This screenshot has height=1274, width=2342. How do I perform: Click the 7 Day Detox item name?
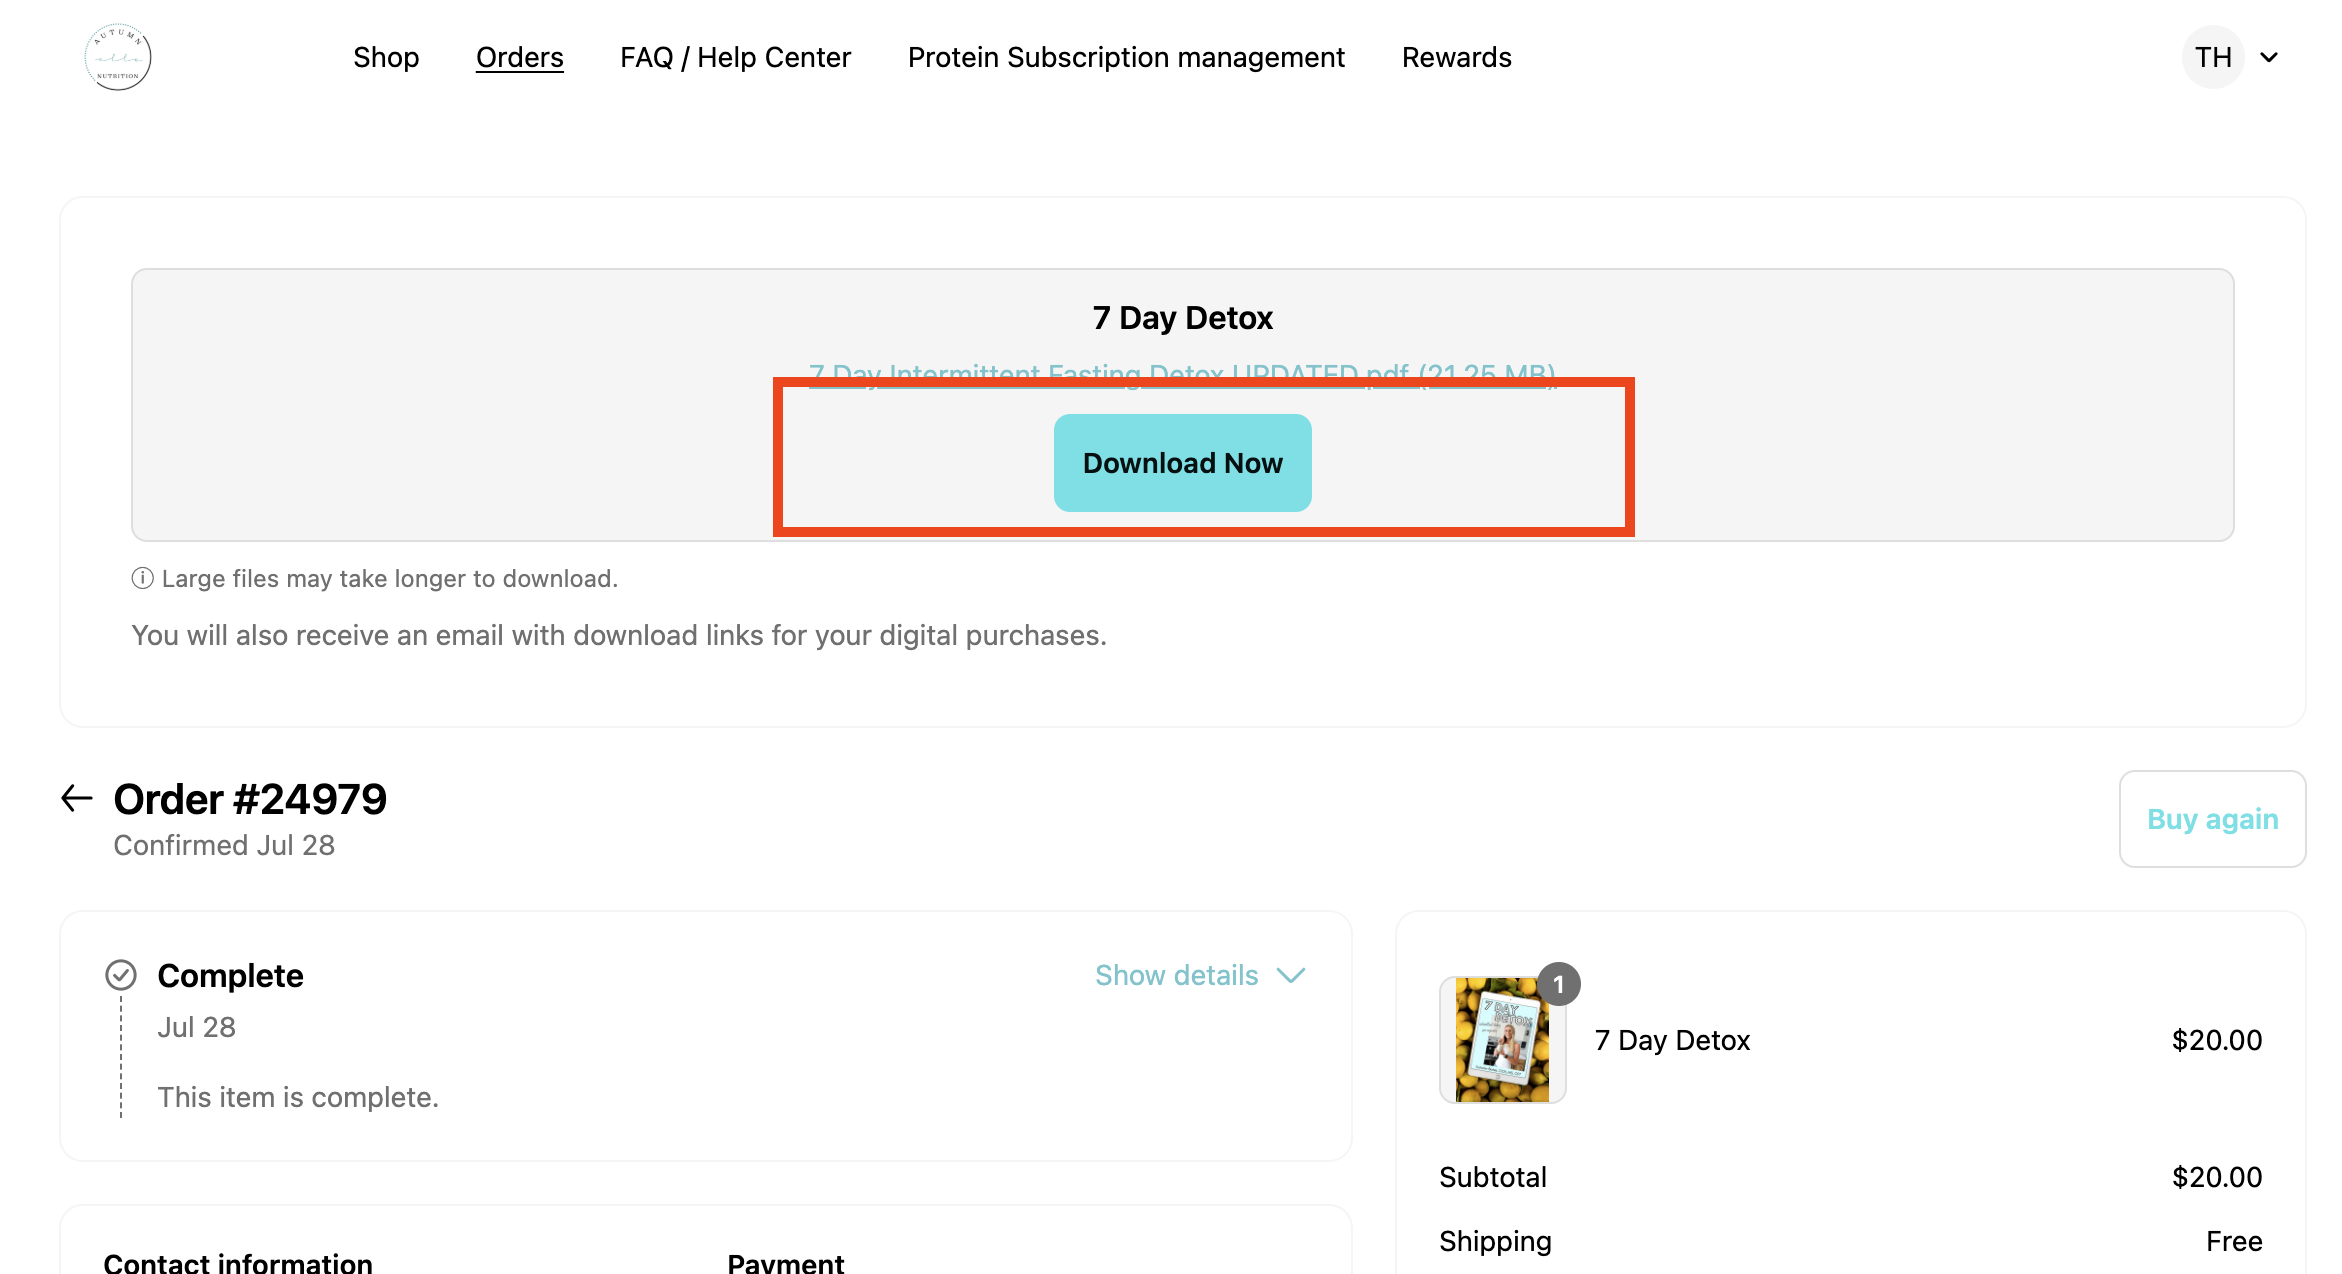click(1672, 1040)
